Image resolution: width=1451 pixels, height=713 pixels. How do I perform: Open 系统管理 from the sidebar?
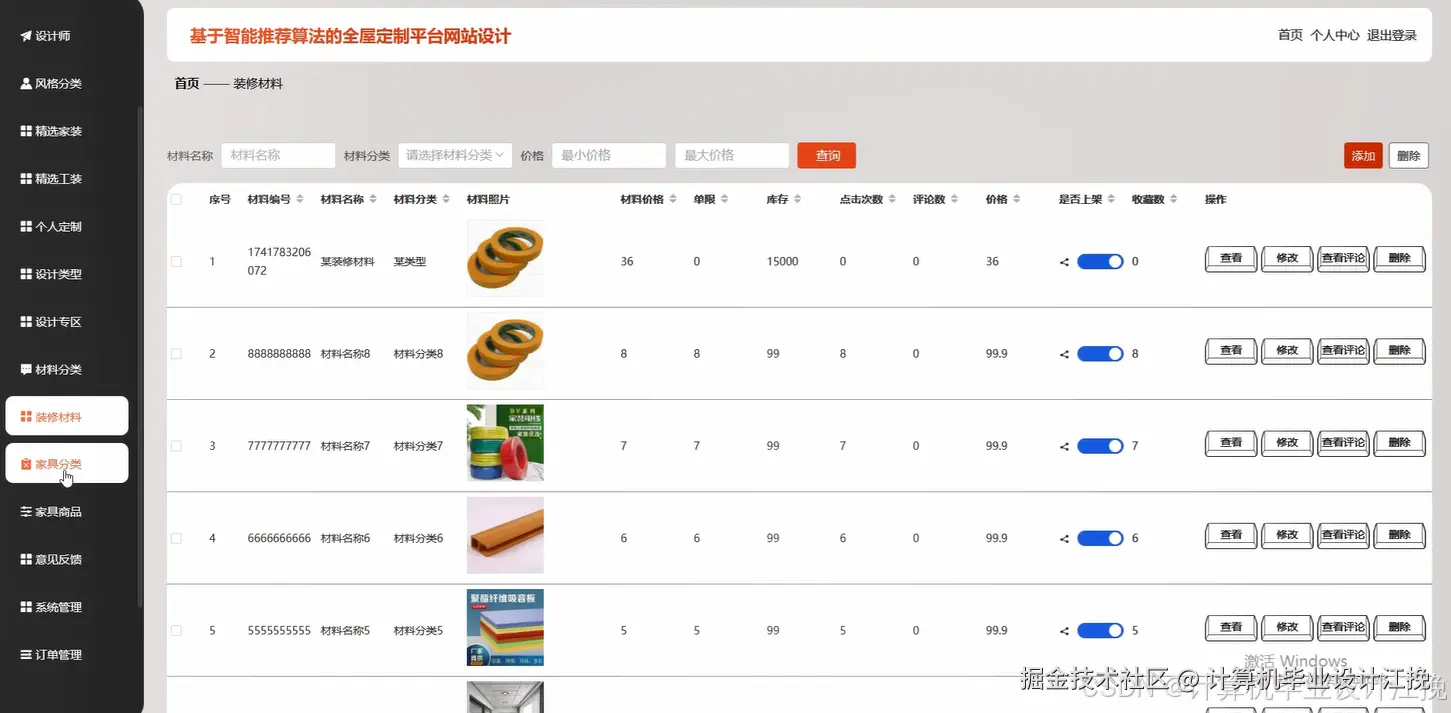55,606
